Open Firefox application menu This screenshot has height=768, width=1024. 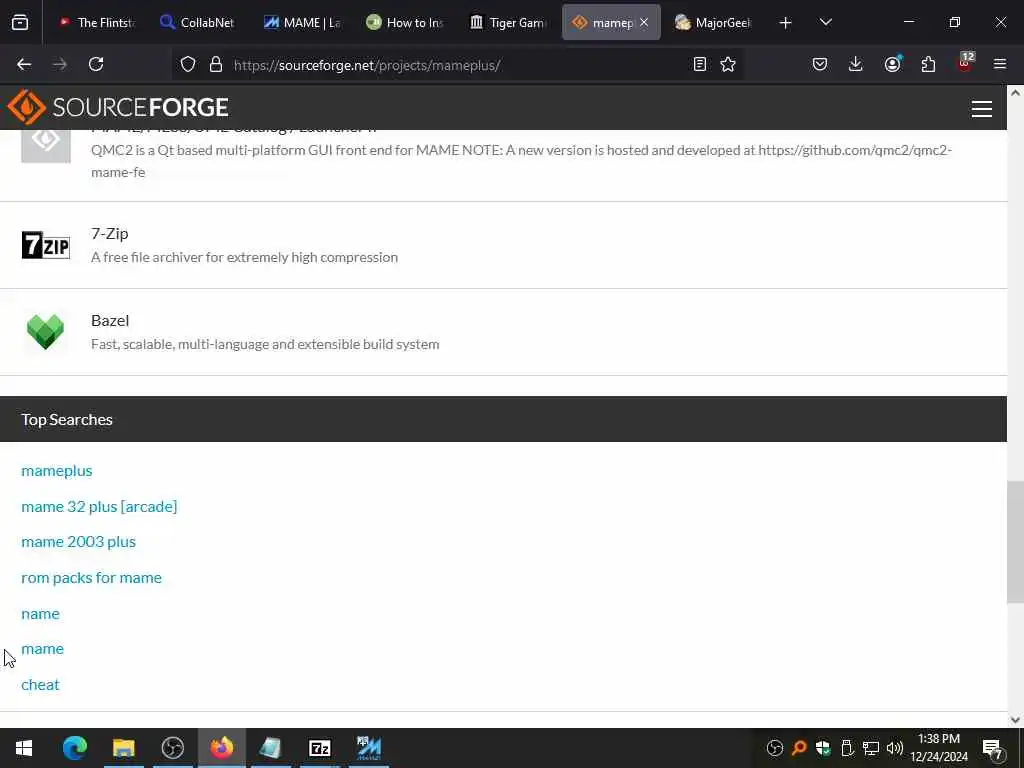click(1000, 64)
